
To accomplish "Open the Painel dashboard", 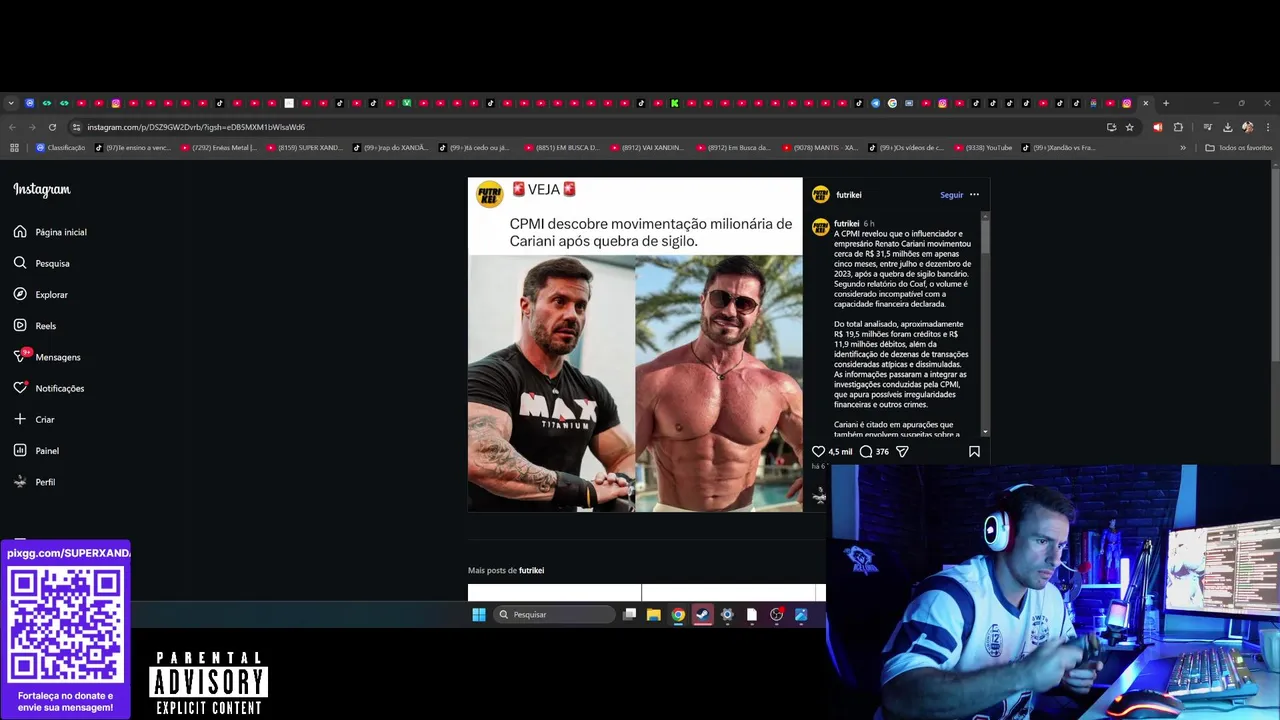I will (36, 451).
